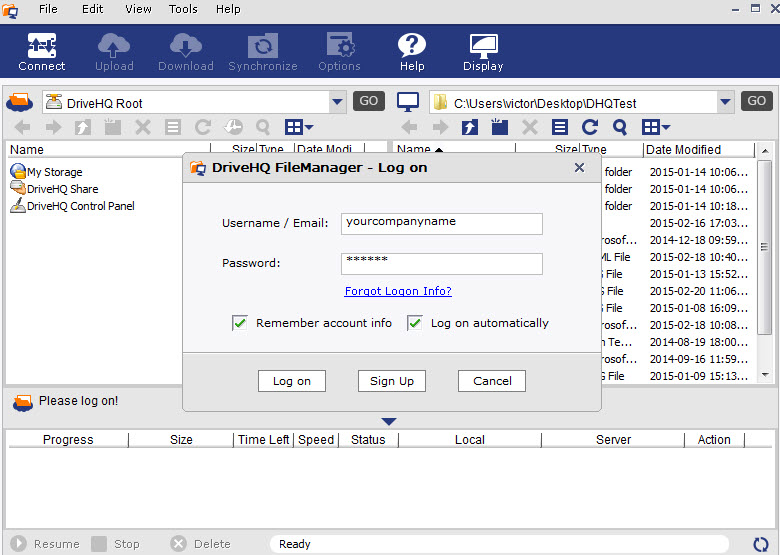
Task: Open the remote view mode dropdown
Action: 299,127
